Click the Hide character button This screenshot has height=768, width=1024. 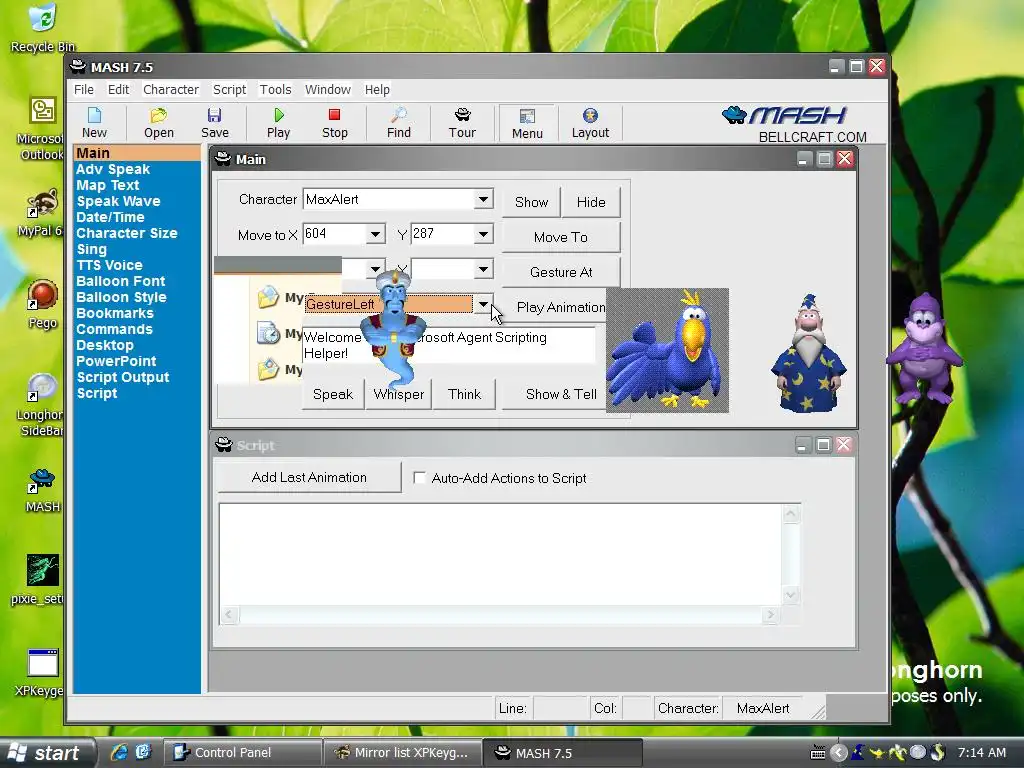click(x=591, y=202)
